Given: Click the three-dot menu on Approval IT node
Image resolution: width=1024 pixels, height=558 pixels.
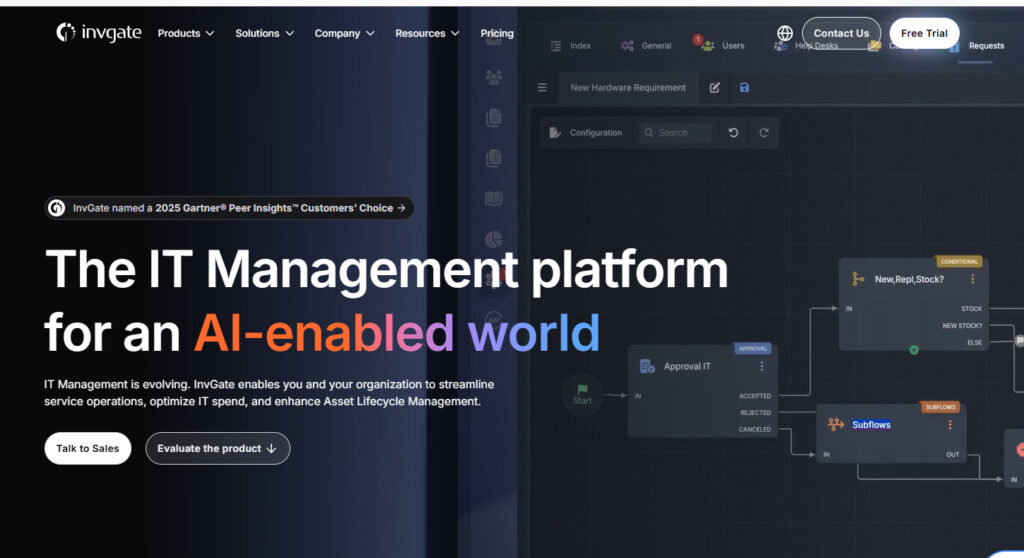Looking at the screenshot, I should [761, 367].
